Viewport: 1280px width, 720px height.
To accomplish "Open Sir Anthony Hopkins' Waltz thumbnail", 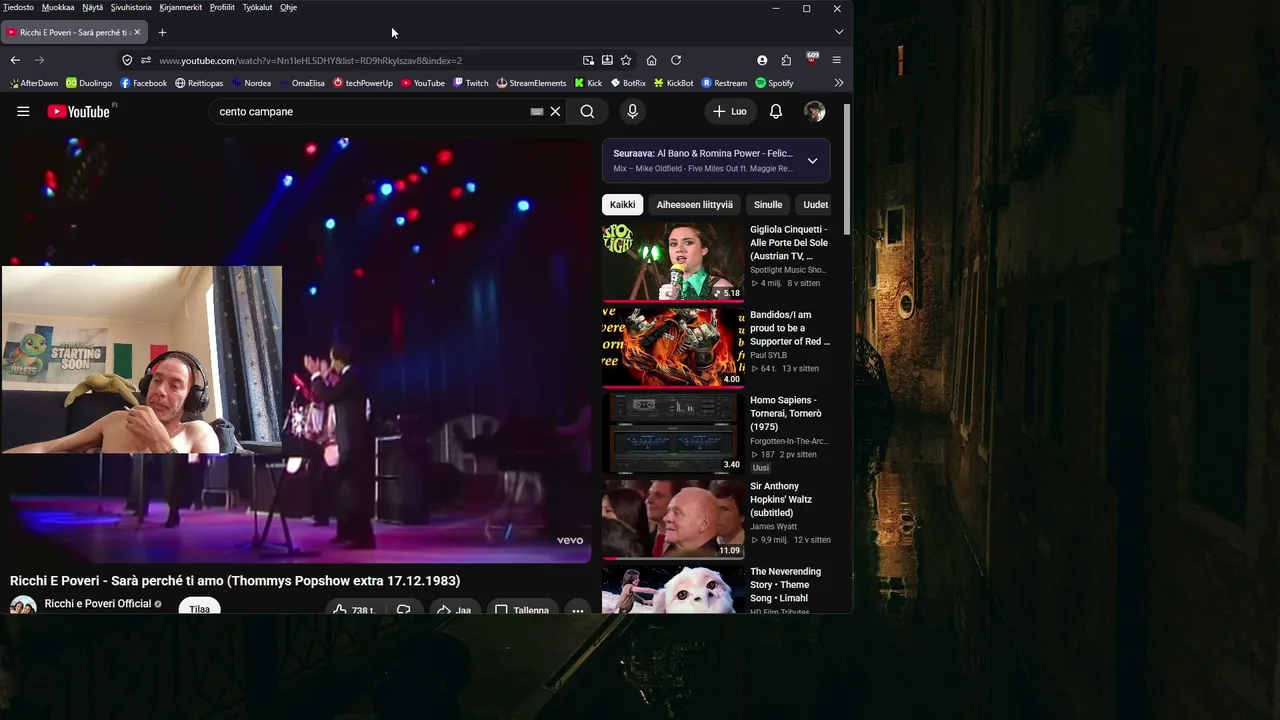I will (x=673, y=518).
